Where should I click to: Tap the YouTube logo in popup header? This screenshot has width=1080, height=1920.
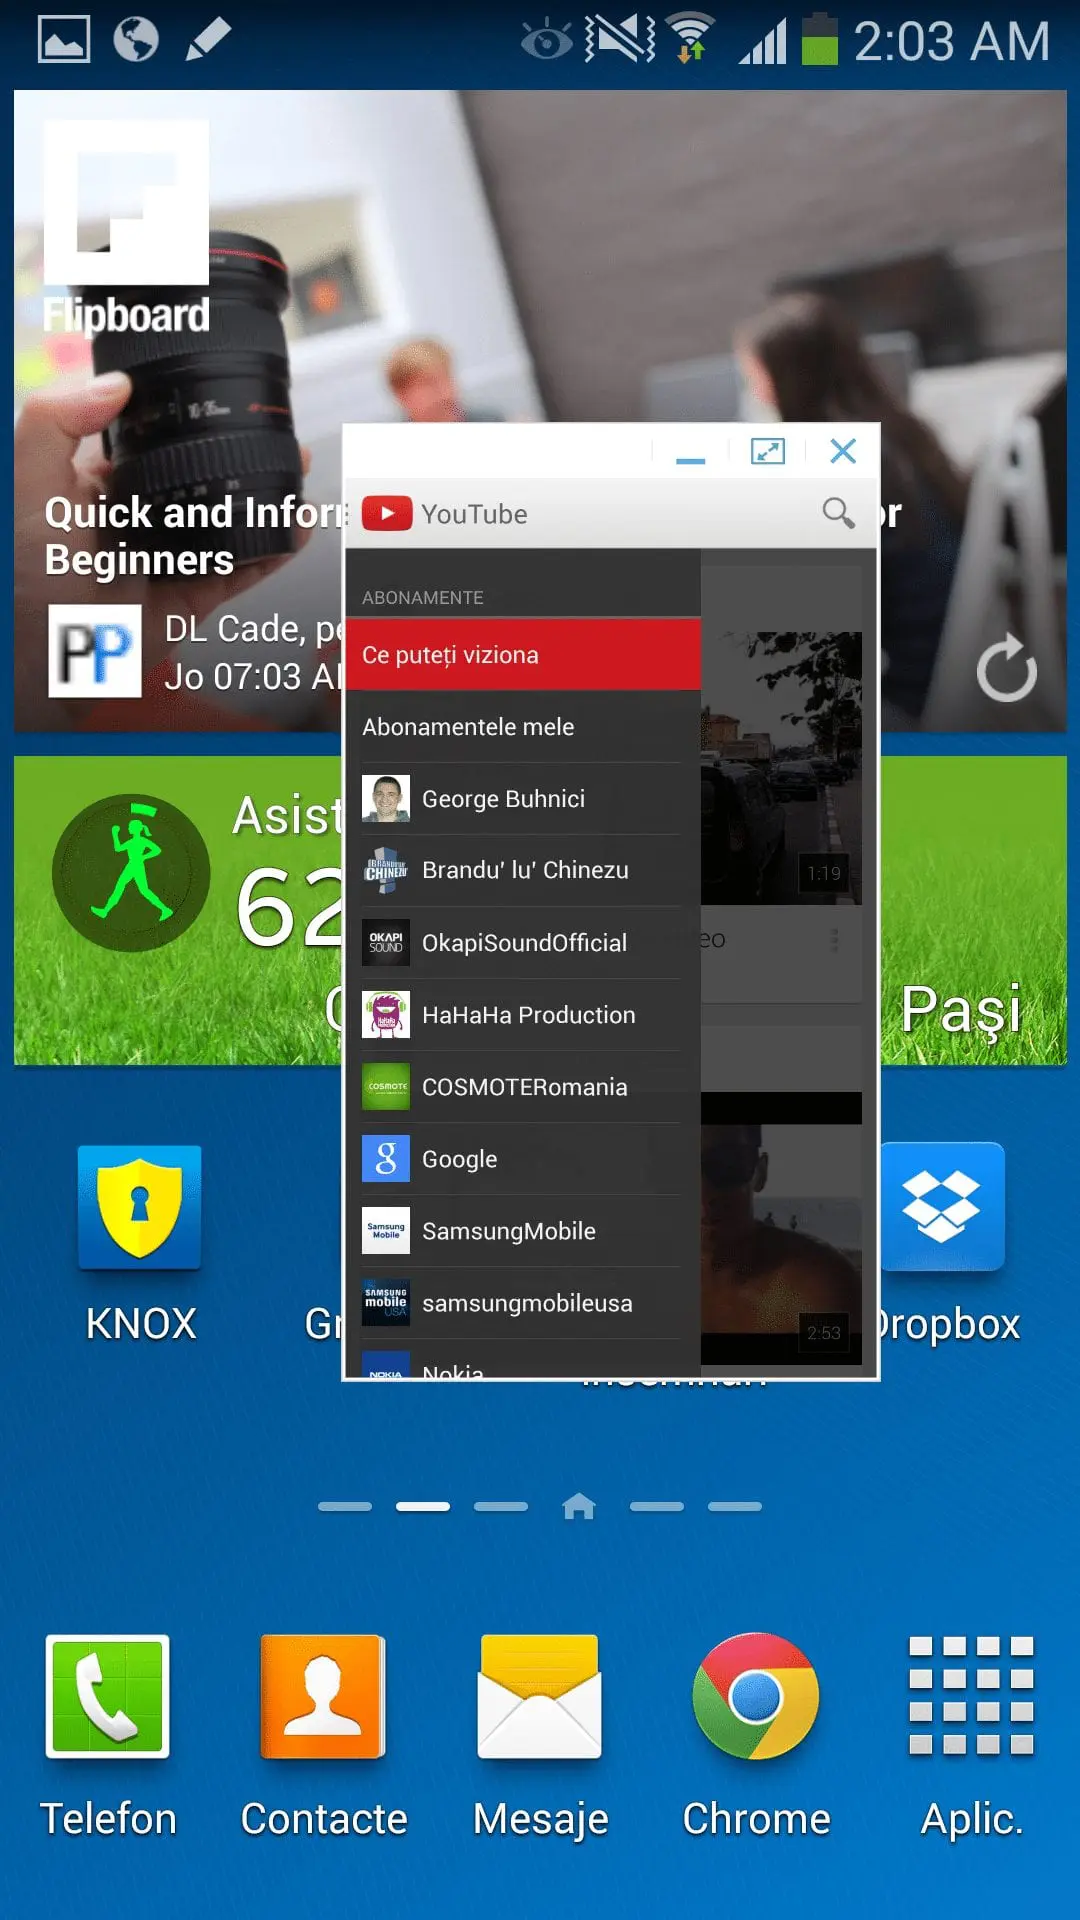click(387, 513)
